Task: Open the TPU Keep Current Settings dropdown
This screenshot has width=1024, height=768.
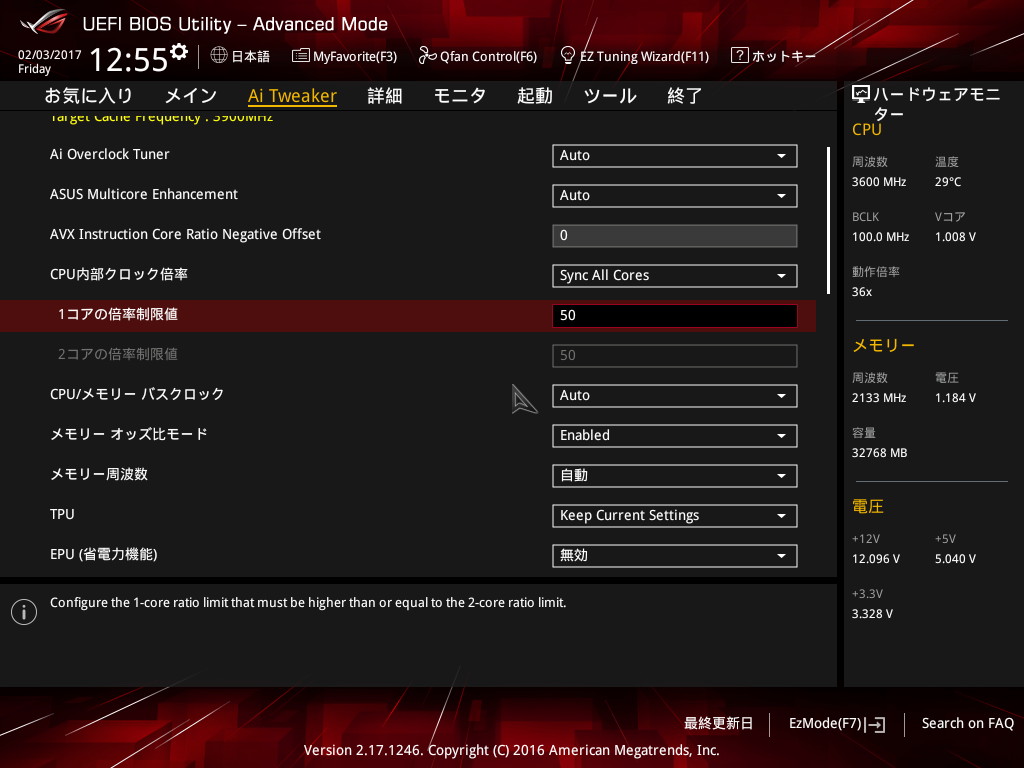Action: 675,516
